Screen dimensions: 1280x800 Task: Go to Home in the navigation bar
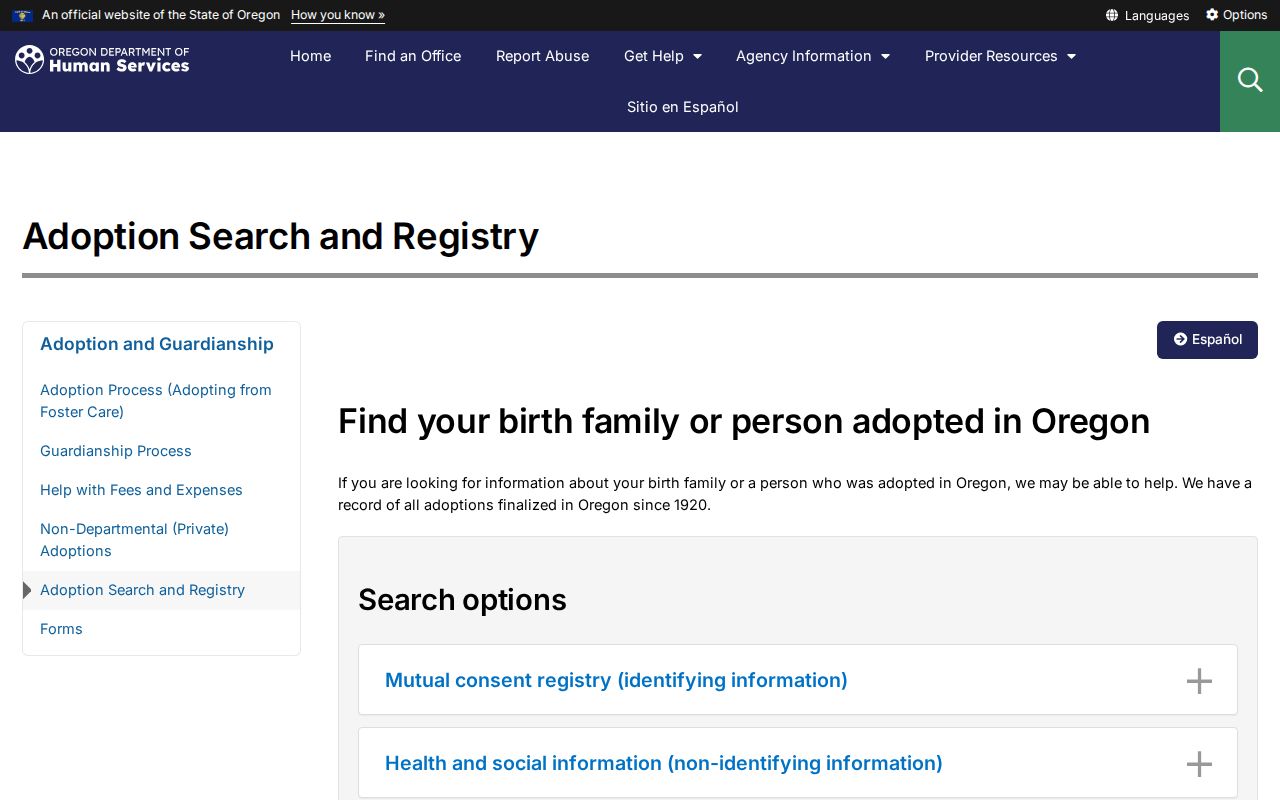(310, 56)
